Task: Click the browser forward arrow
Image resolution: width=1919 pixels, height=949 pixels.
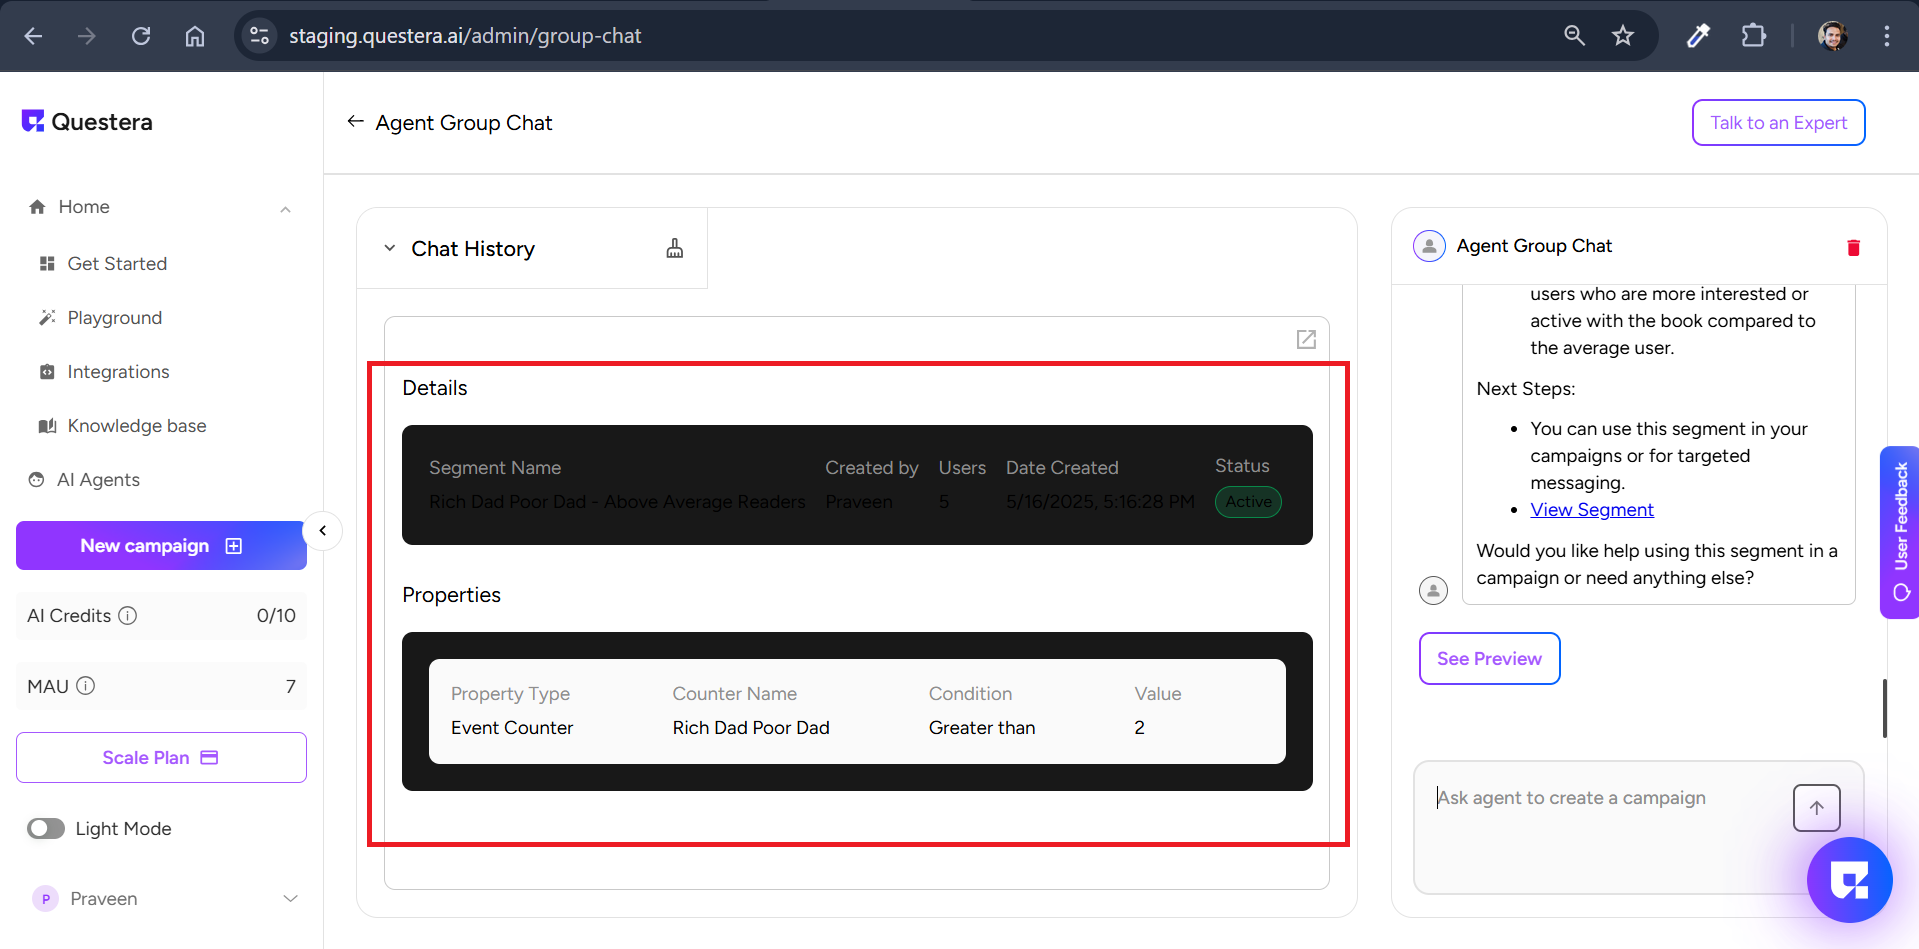Action: [x=87, y=36]
